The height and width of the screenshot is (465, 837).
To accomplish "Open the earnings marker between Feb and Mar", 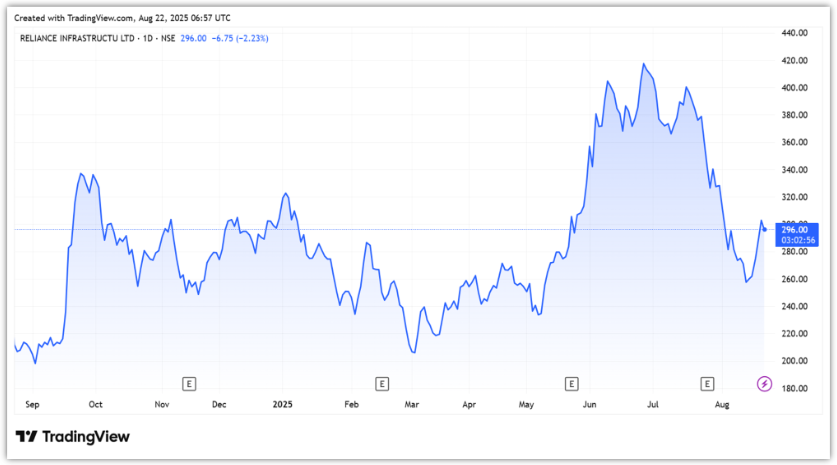I will click(381, 383).
